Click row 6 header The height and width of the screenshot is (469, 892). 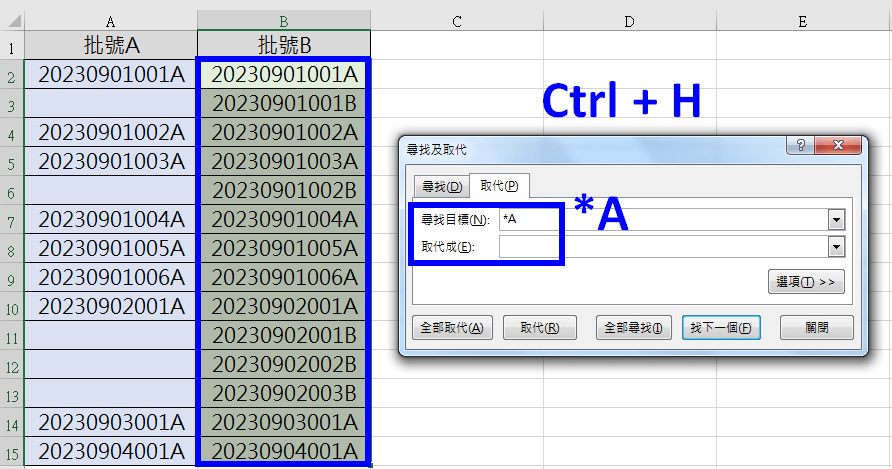click(x=11, y=190)
